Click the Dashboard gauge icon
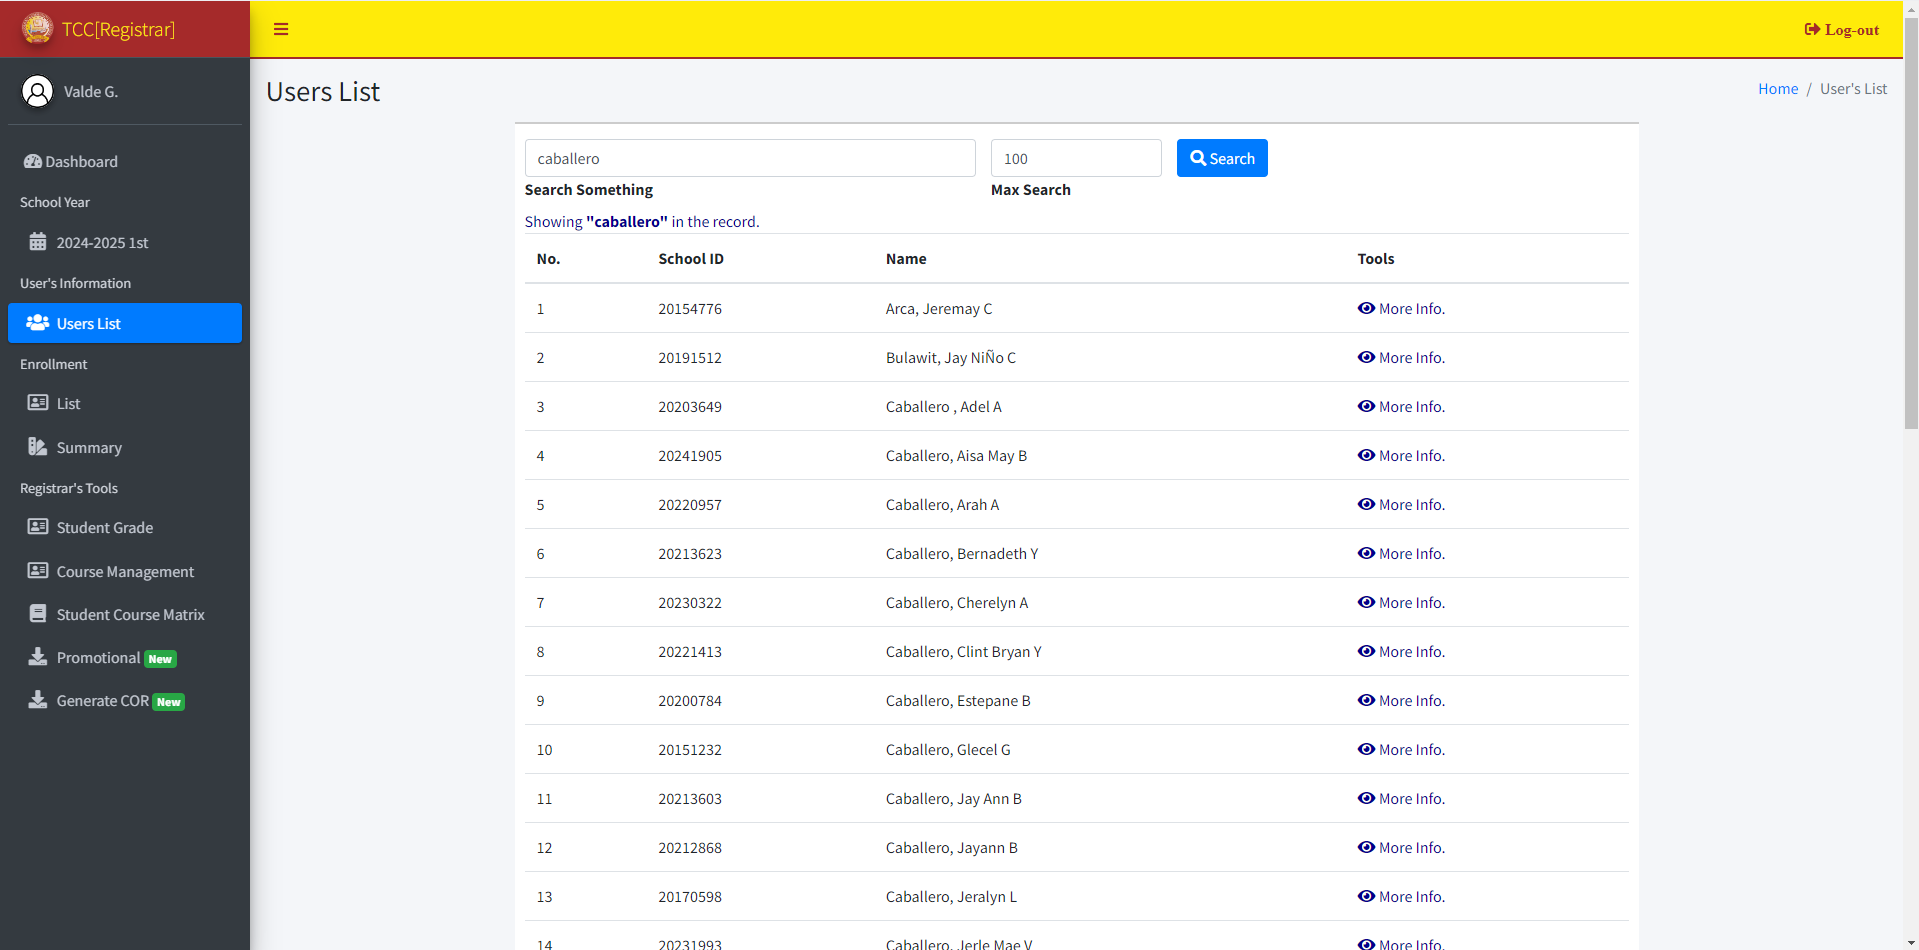Screen dimensions: 1919x950 pos(33,161)
